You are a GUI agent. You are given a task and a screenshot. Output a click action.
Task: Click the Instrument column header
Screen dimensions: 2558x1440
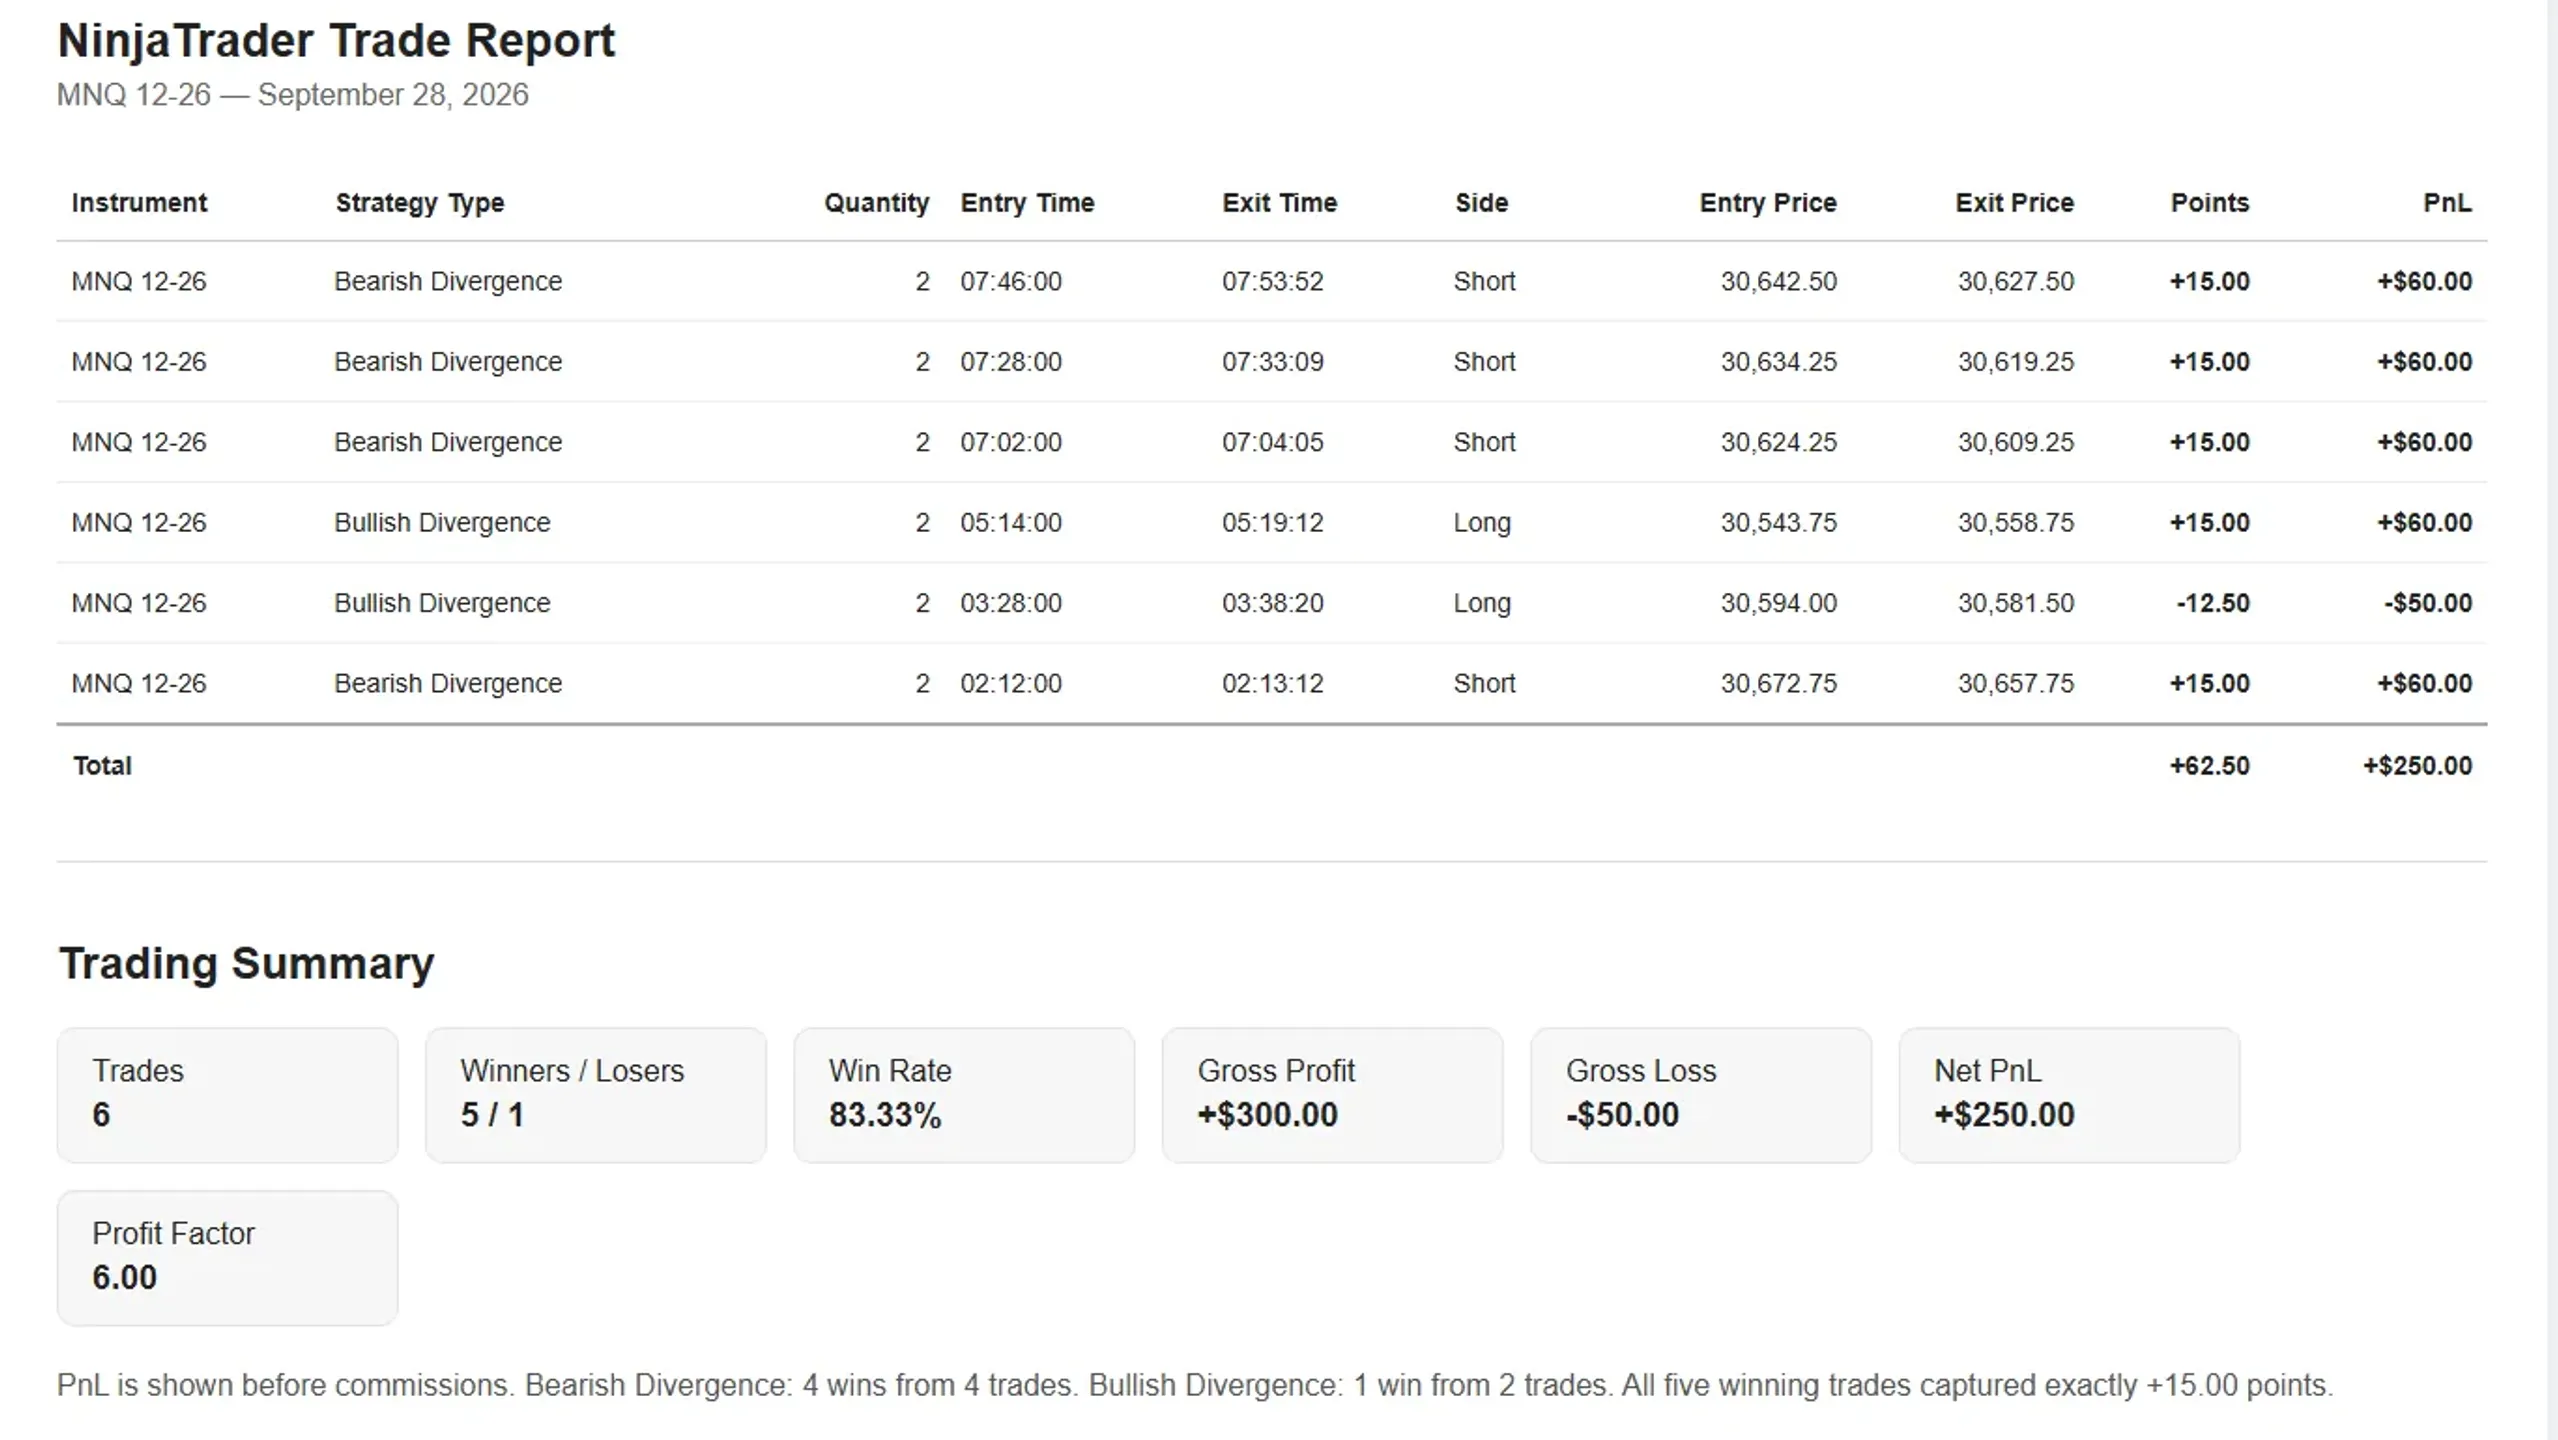pyautogui.click(x=139, y=203)
